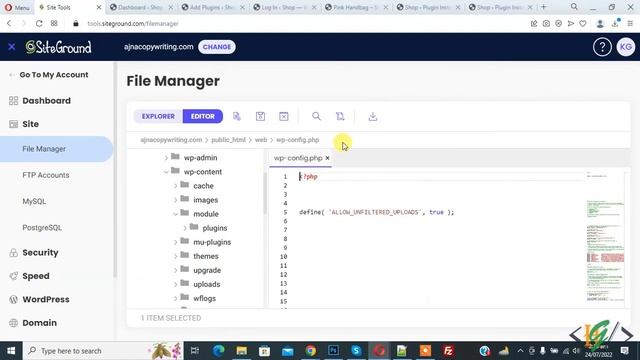Select the wflogs folder
This screenshot has height=360, width=640.
coord(204,298)
